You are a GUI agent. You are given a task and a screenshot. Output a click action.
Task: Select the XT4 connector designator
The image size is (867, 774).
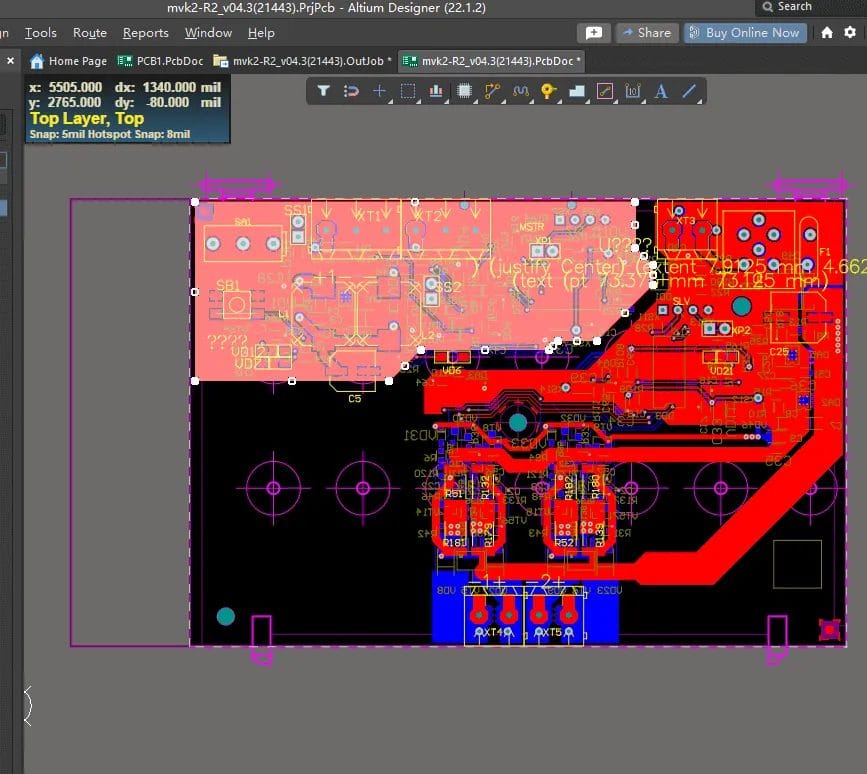tap(494, 632)
